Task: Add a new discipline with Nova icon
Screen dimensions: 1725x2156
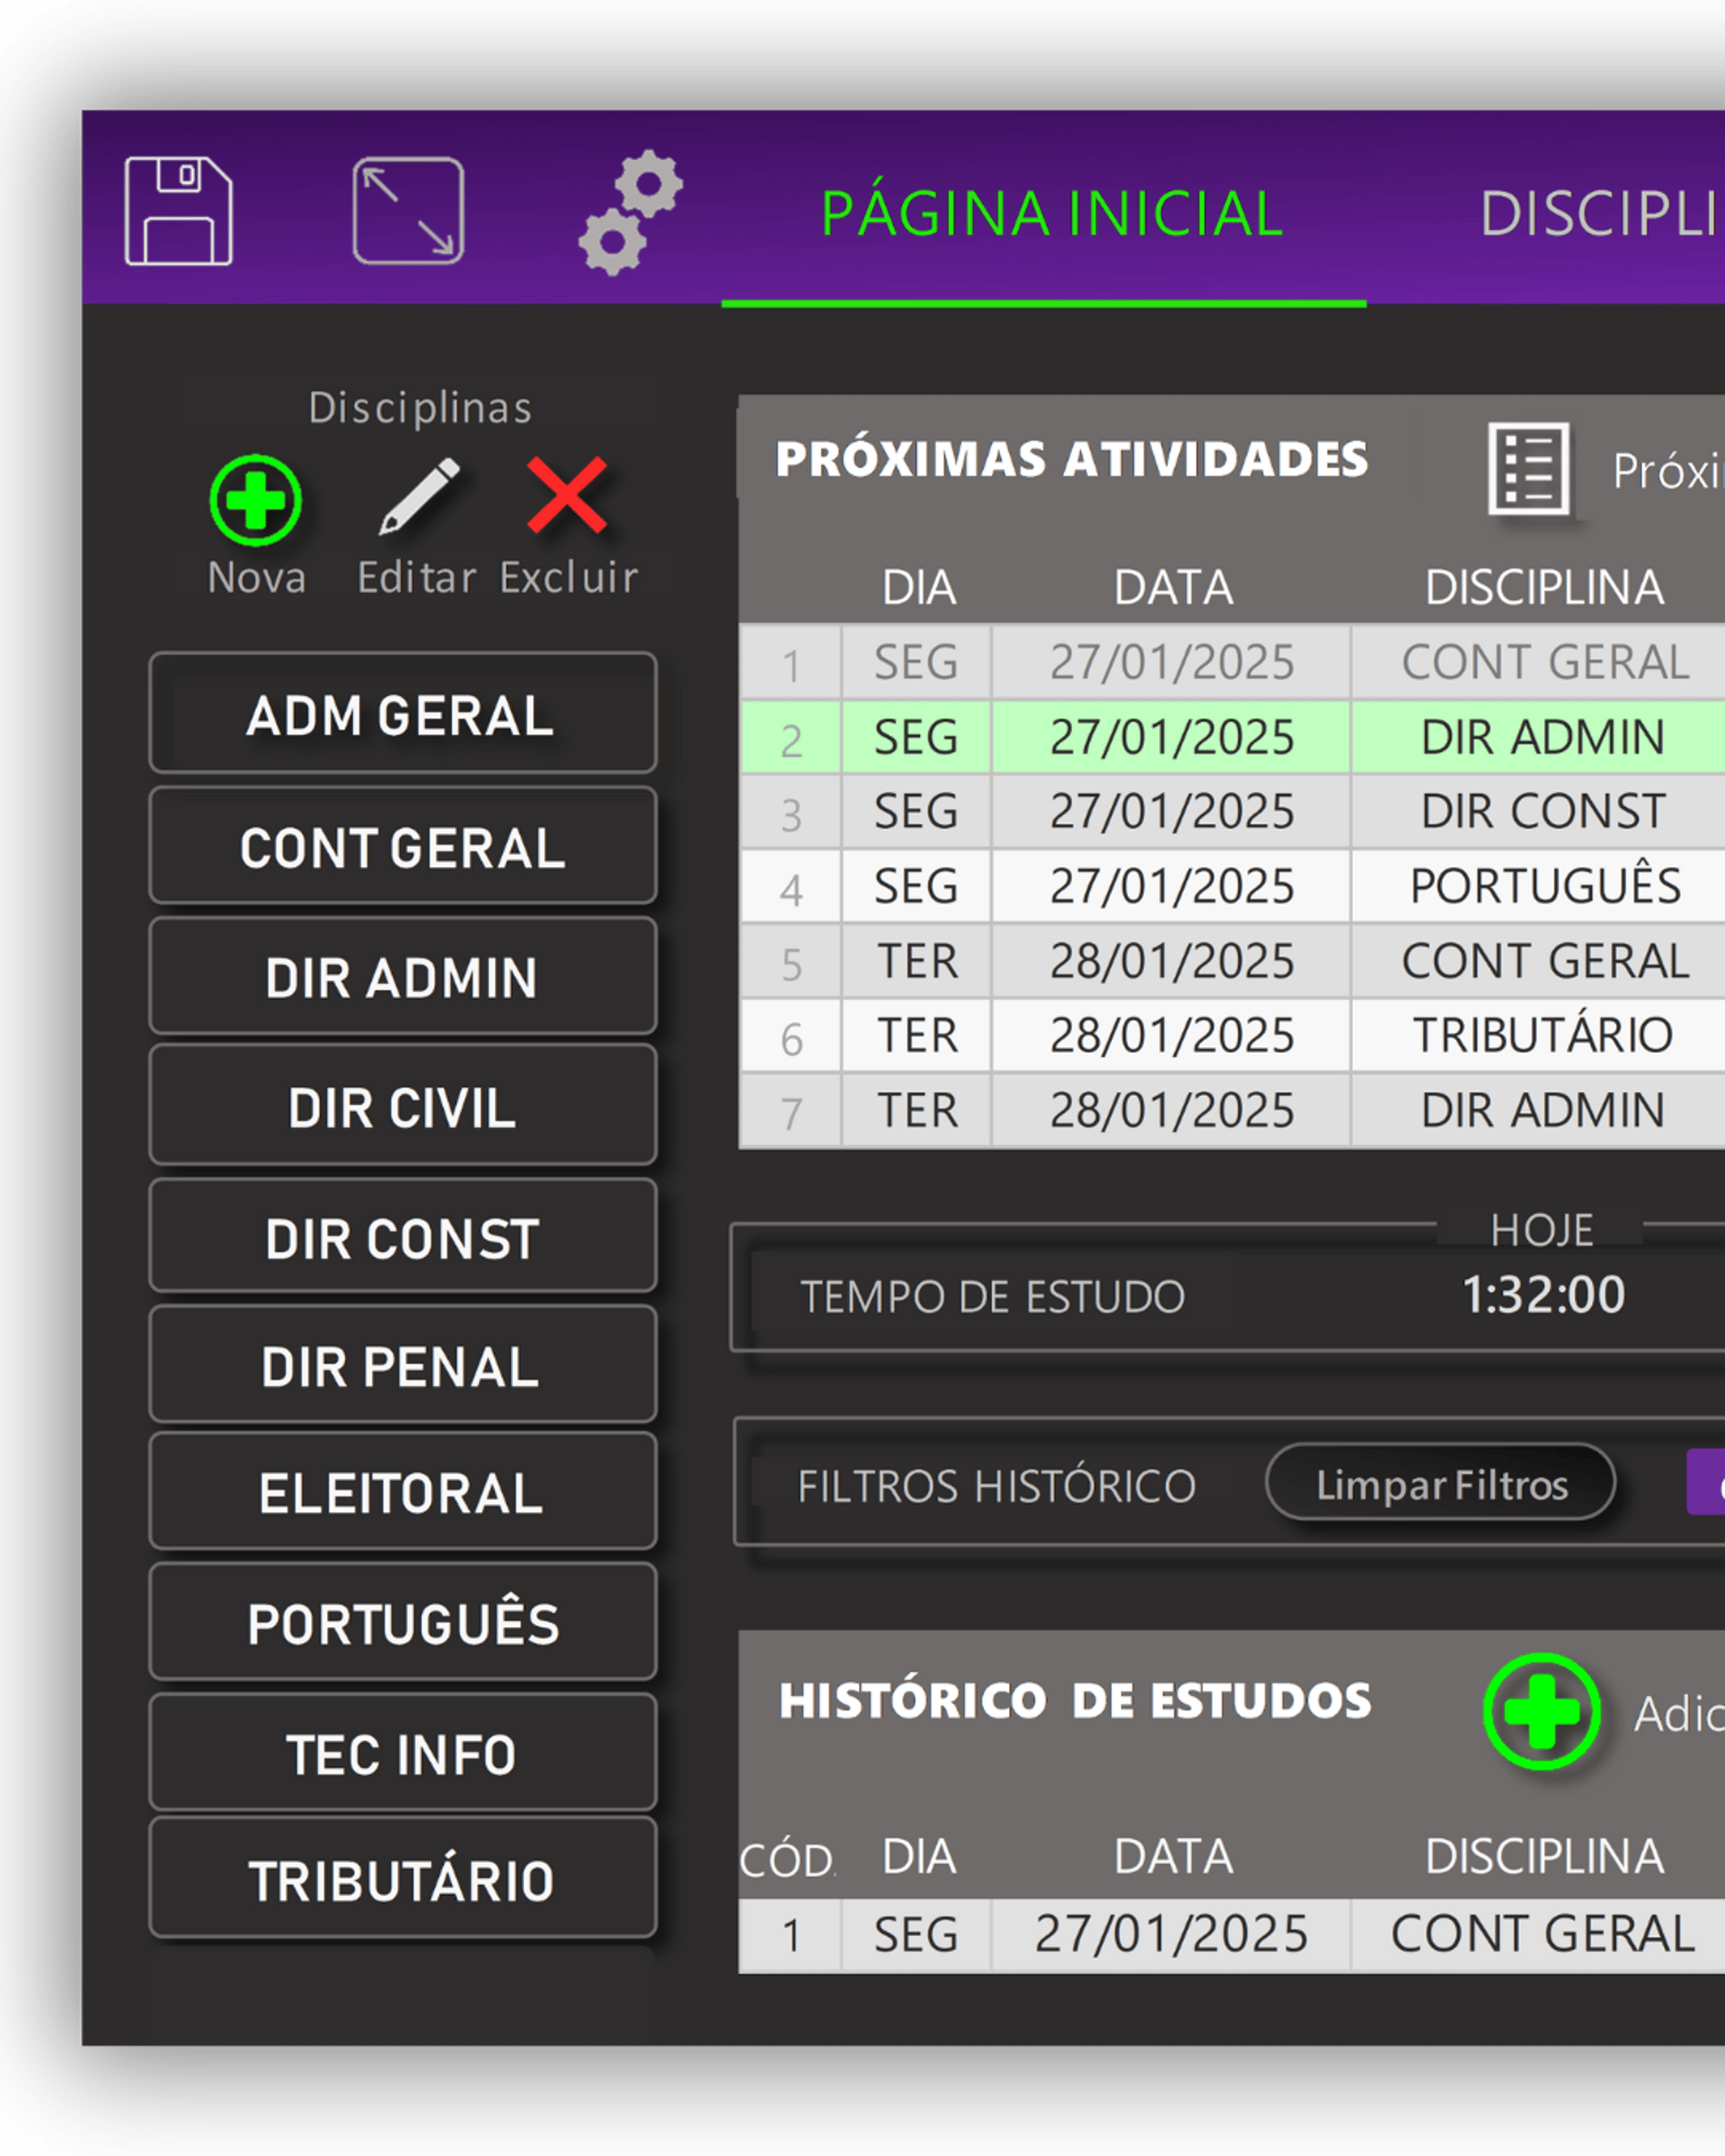Action: 256,500
